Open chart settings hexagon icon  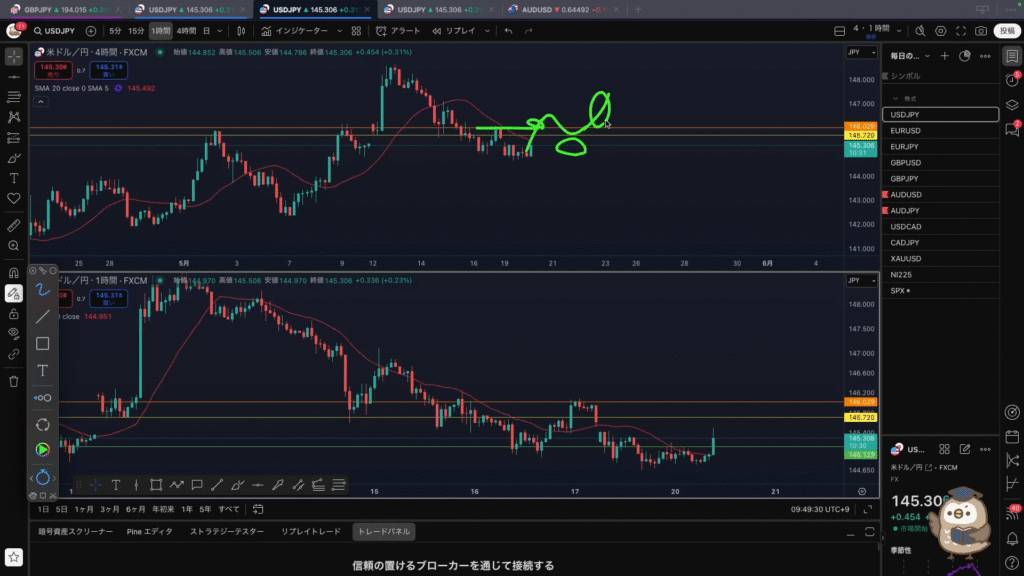coord(940,31)
